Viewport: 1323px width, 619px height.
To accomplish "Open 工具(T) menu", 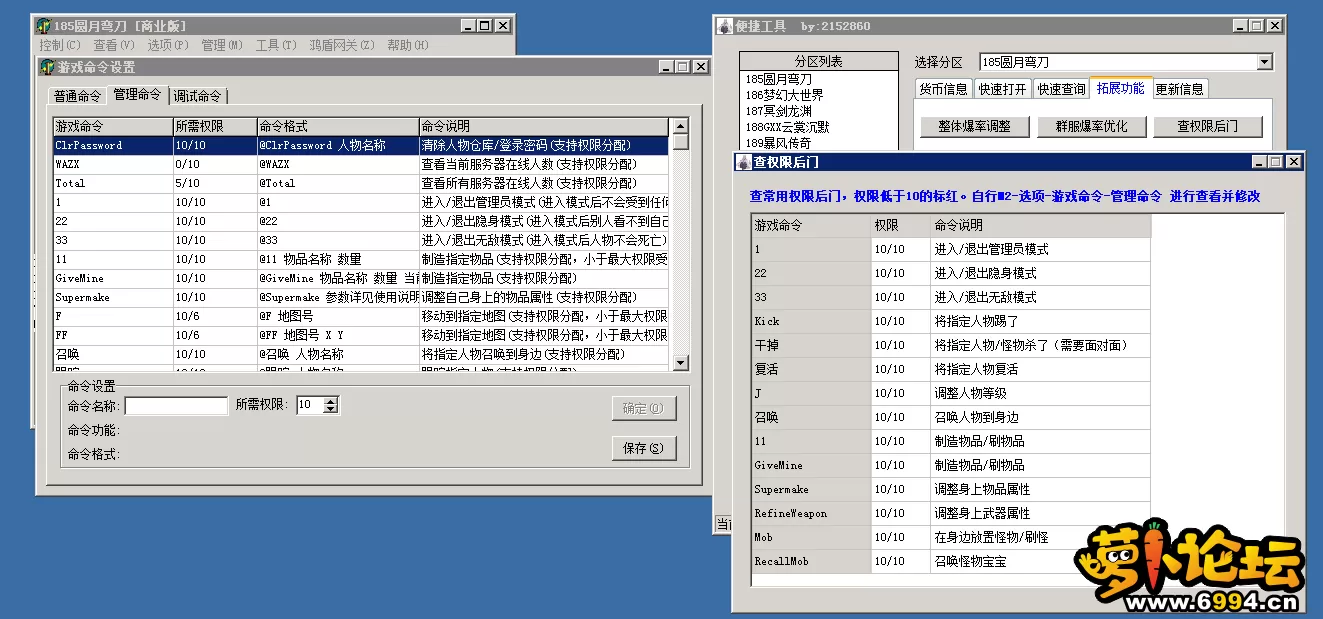I will (276, 45).
